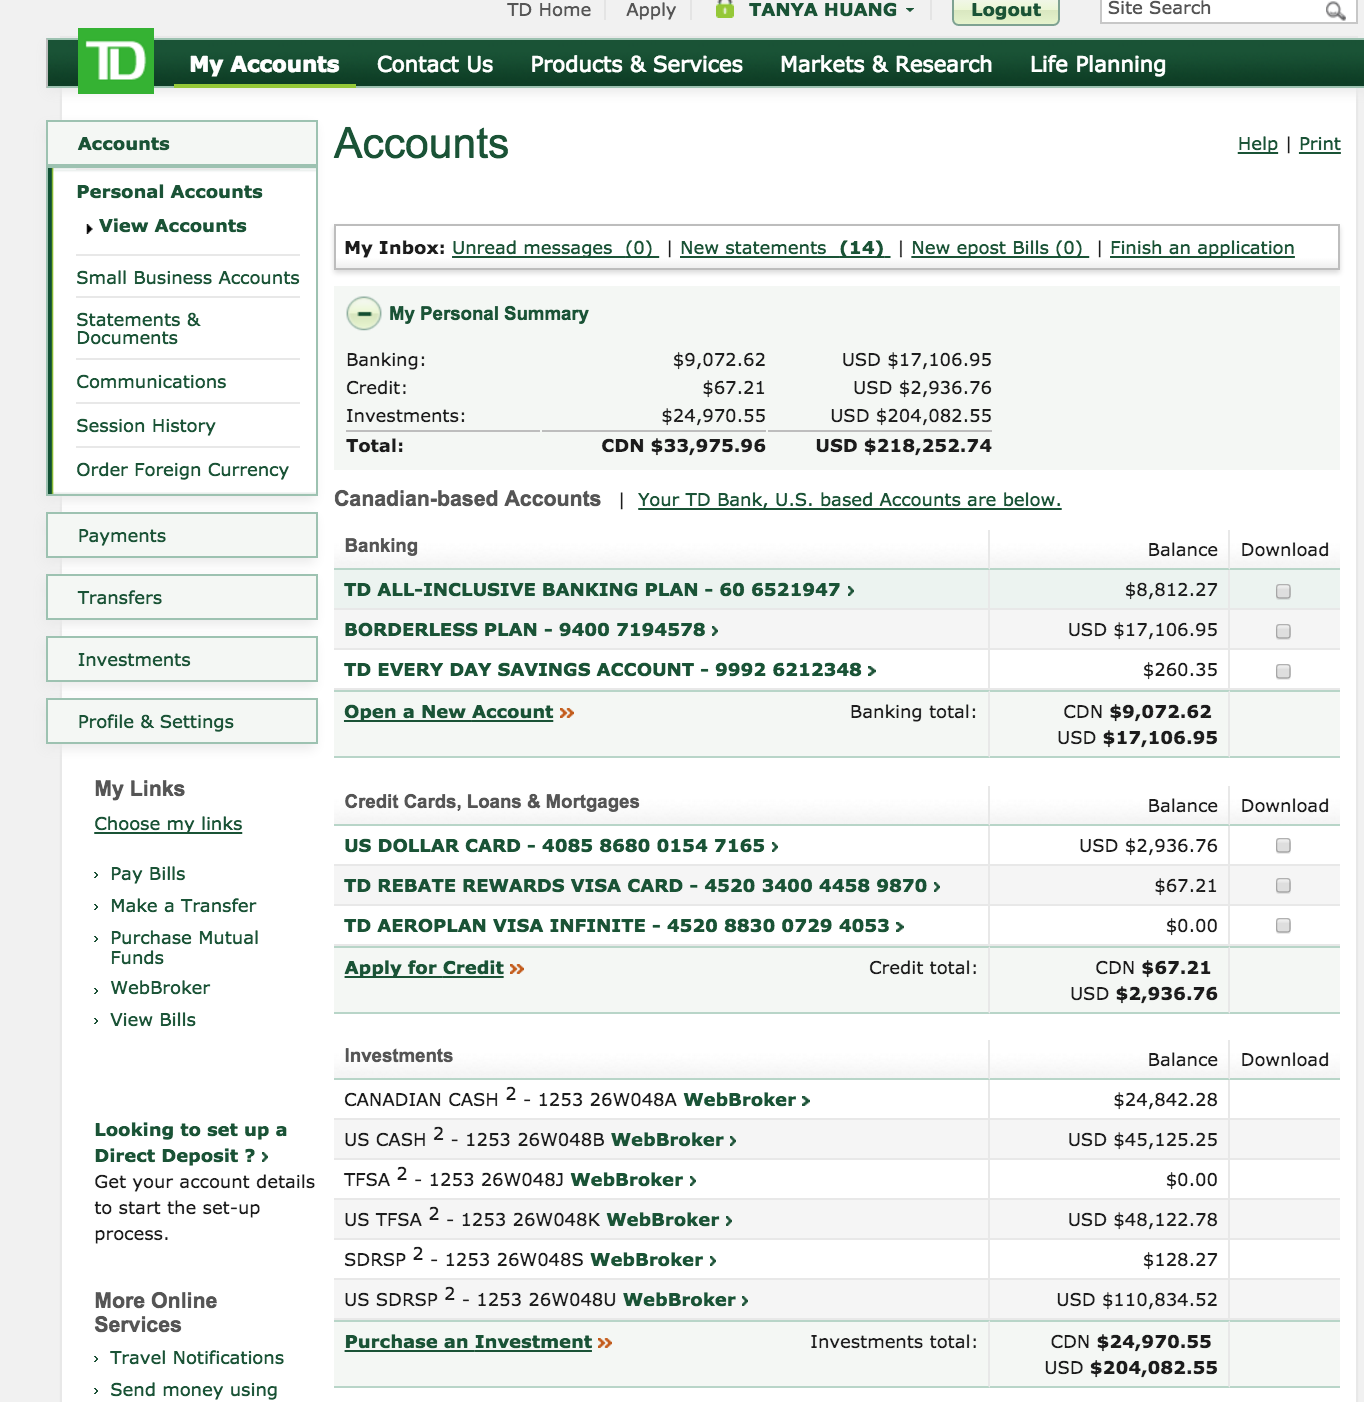The height and width of the screenshot is (1402, 1364).
Task: Expand the Payments sidebar section
Action: [182, 535]
